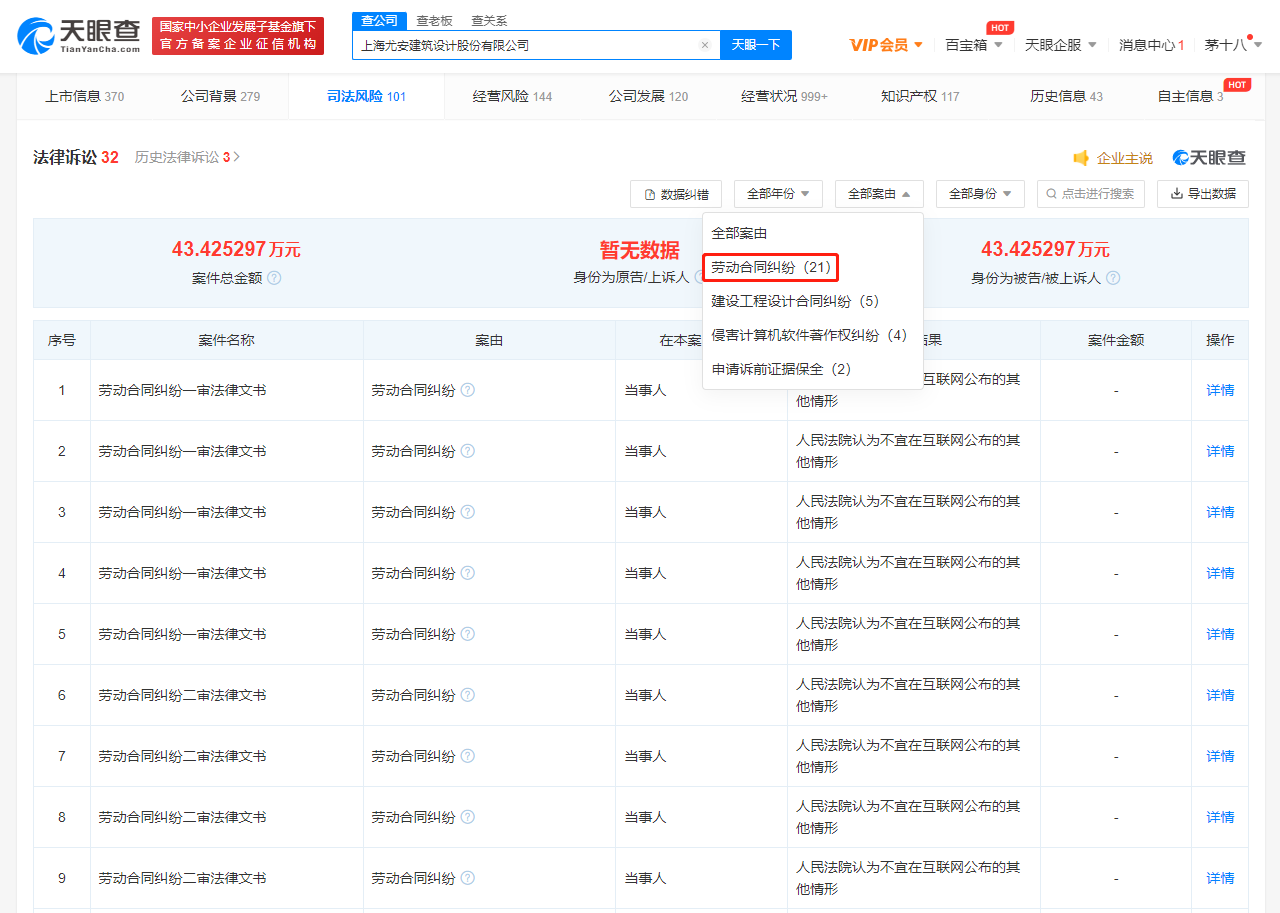The width and height of the screenshot is (1280, 913).
Task: Clear the search box with the X icon
Action: pos(705,45)
